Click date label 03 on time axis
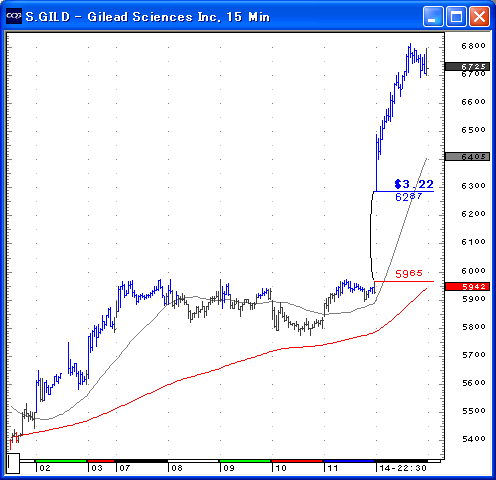This screenshot has height=480, width=496. 97,468
